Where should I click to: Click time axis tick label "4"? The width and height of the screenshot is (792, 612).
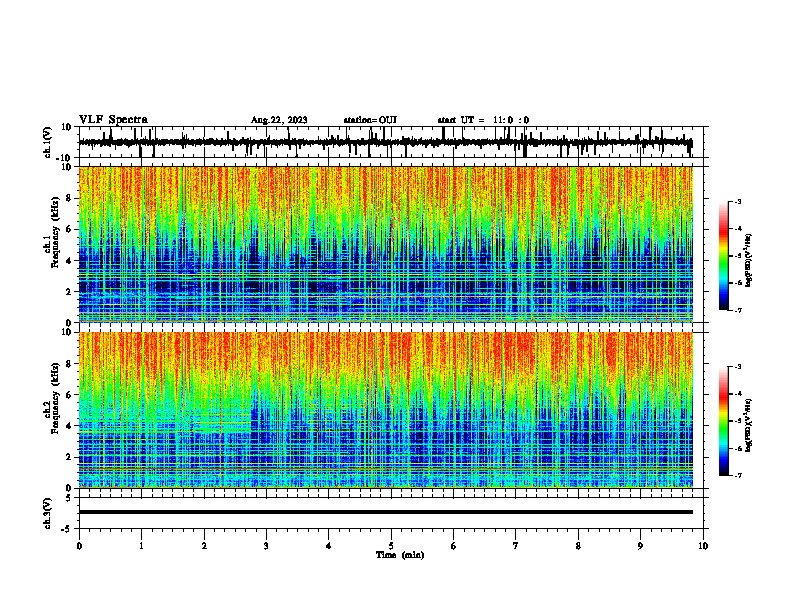pos(329,546)
